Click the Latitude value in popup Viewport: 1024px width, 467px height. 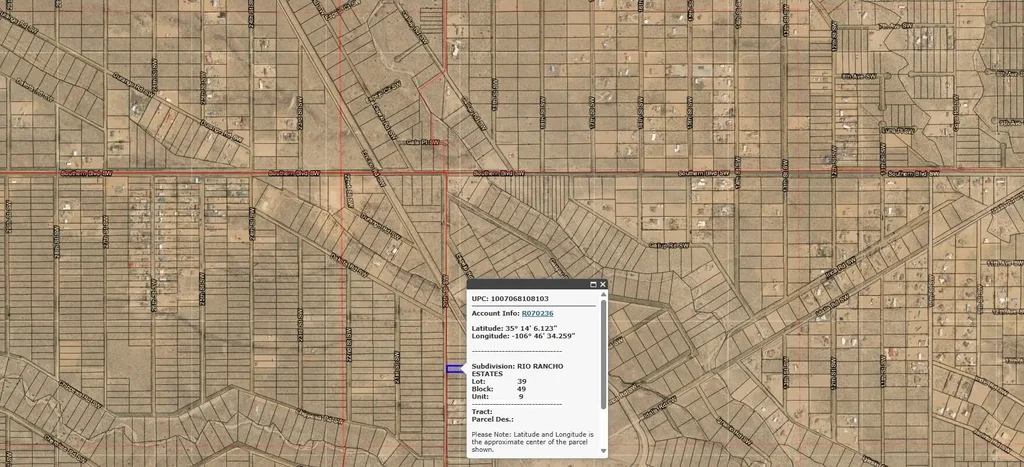(541, 328)
